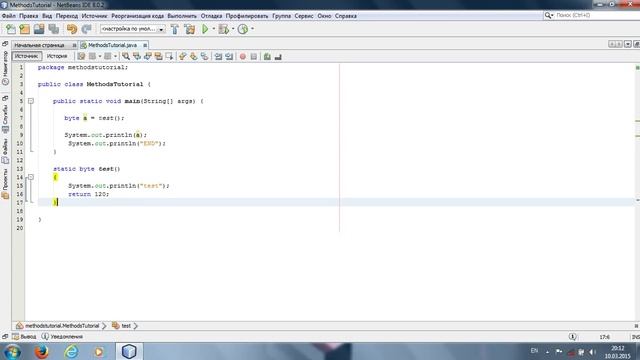Click the Debug Project icon
Viewport: 640px width, 360px height.
point(223,29)
